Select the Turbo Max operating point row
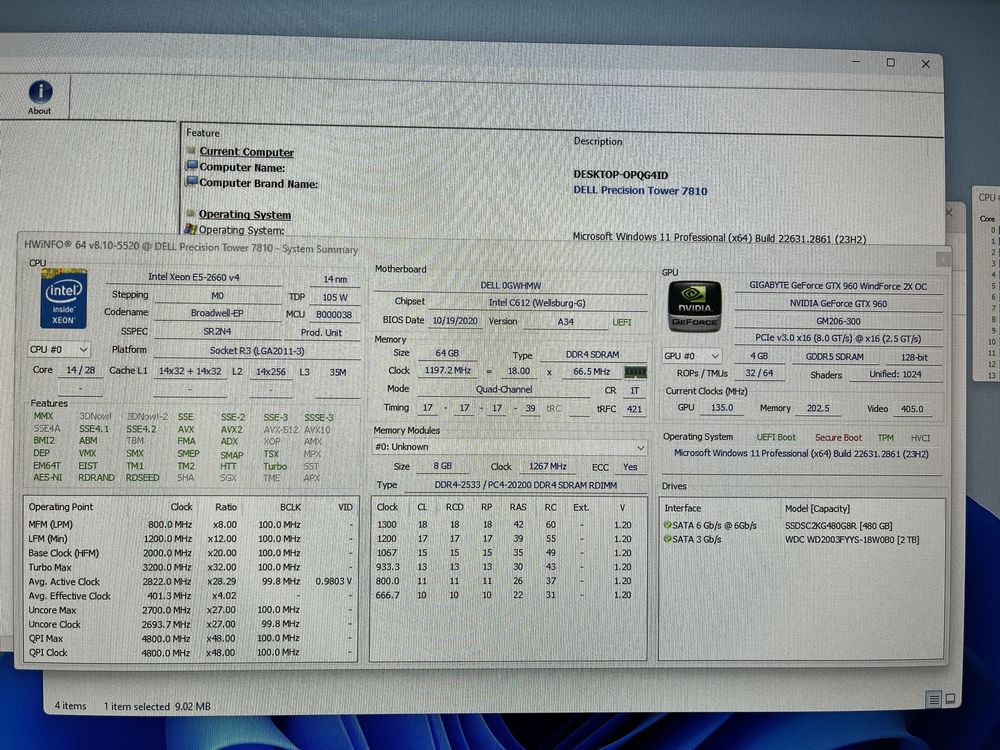Image resolution: width=1000 pixels, height=750 pixels. pyautogui.click(x=191, y=567)
